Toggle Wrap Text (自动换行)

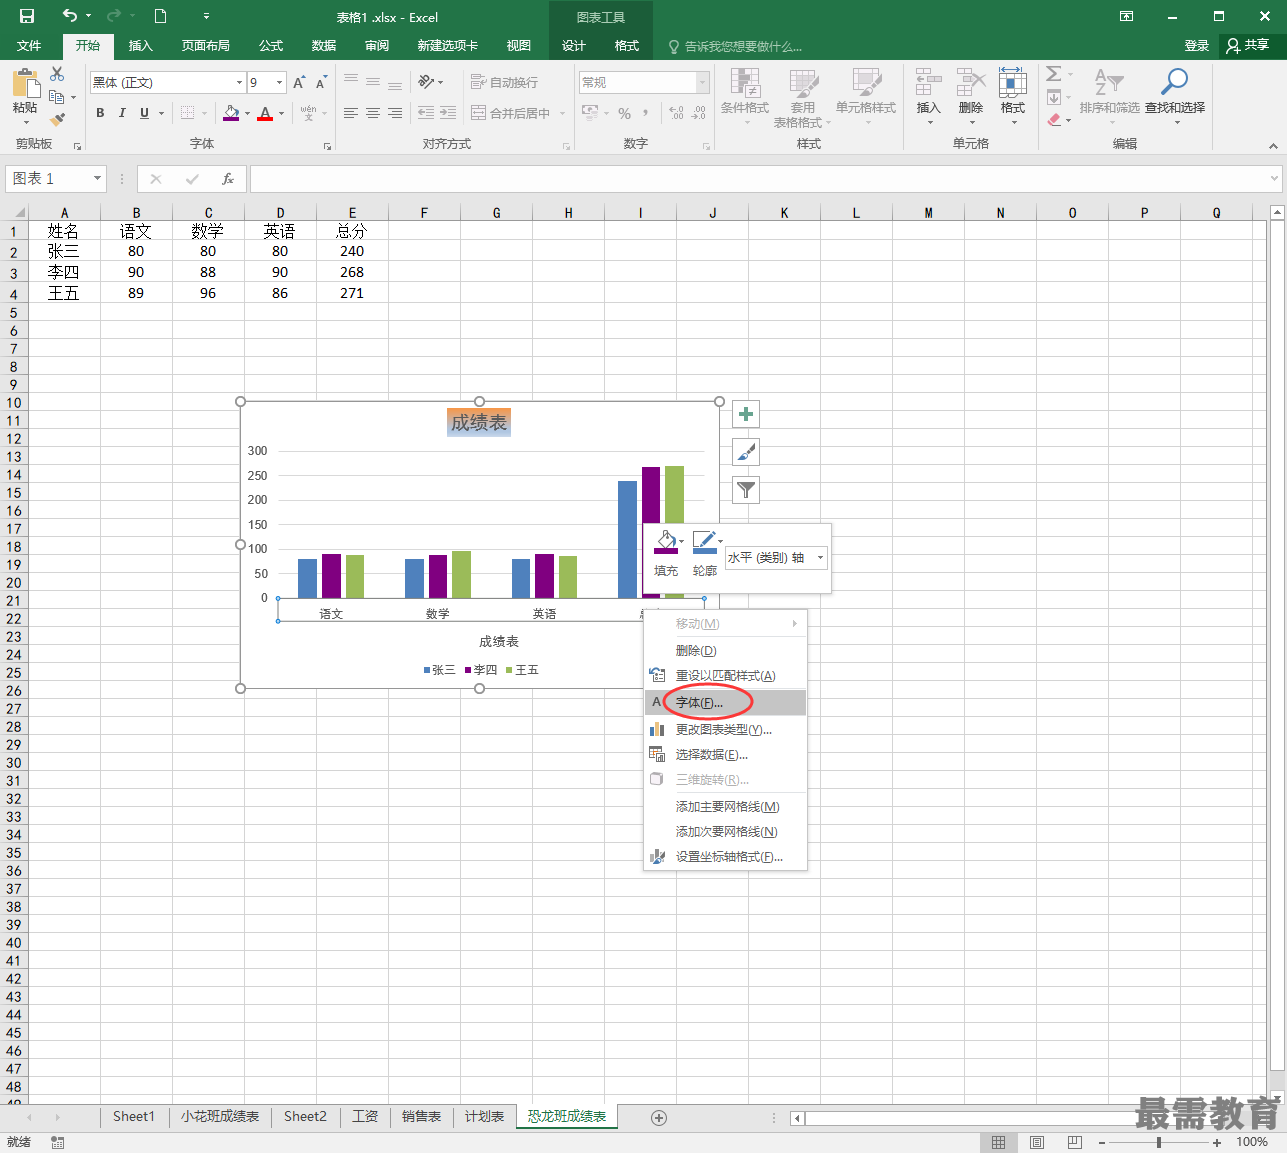505,82
